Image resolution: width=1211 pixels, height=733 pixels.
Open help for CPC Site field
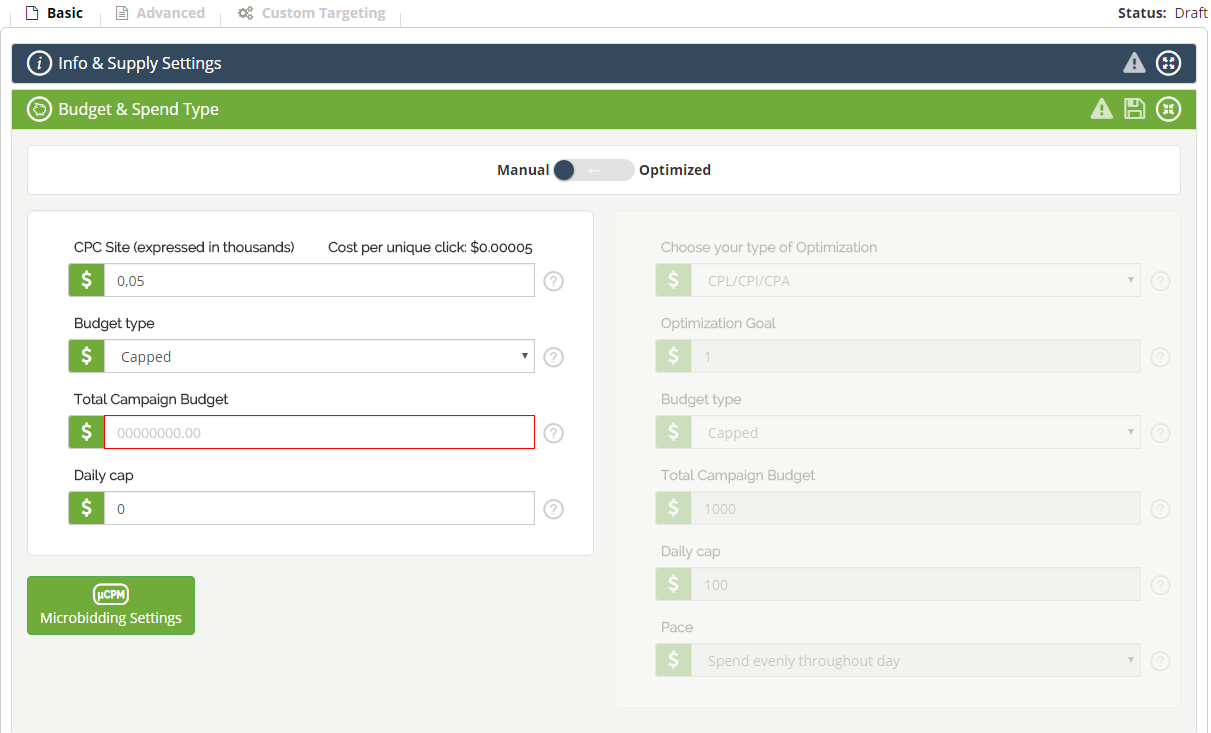553,281
